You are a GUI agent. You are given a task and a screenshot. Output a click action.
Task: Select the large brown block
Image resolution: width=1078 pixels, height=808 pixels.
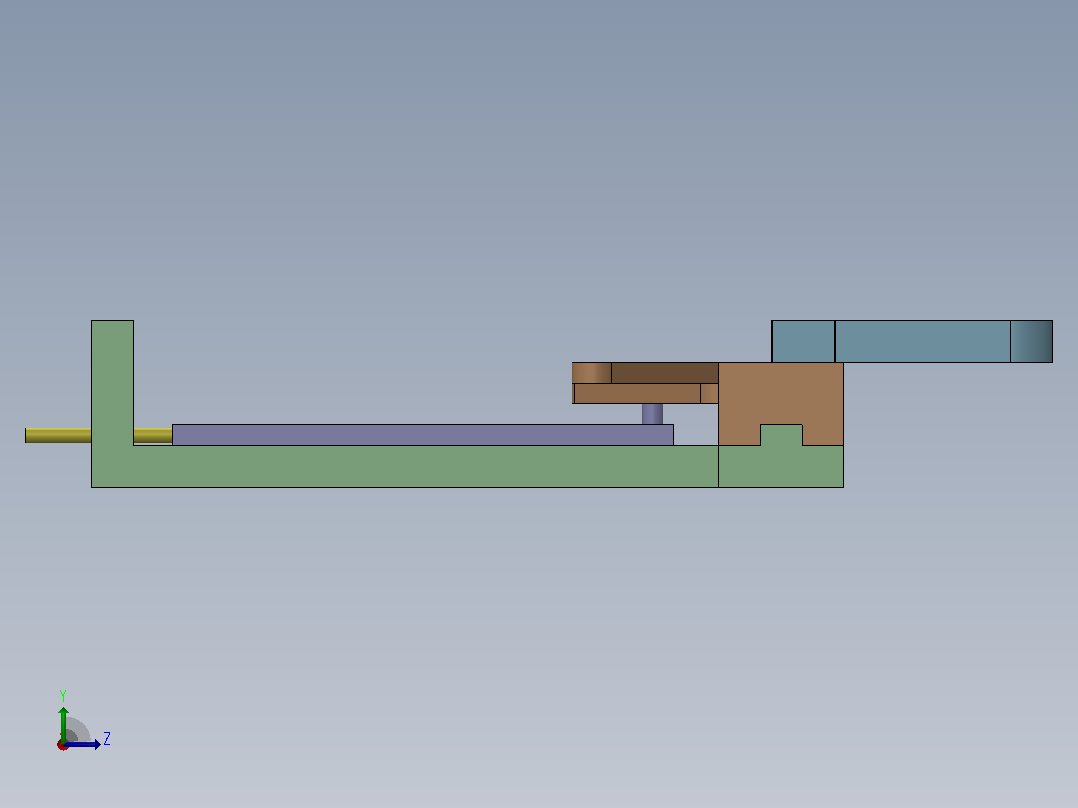click(781, 393)
